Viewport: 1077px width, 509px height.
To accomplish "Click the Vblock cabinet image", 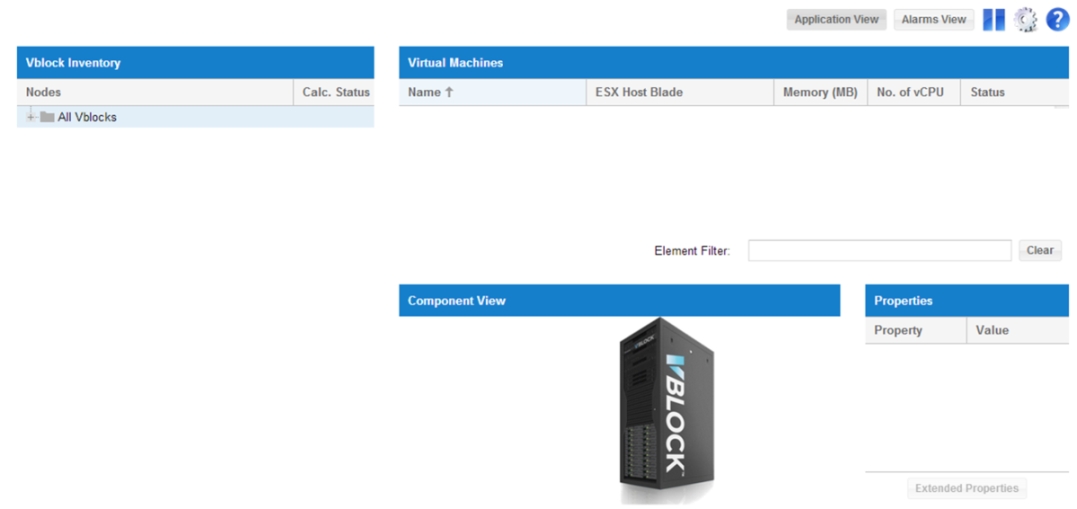I will click(666, 411).
